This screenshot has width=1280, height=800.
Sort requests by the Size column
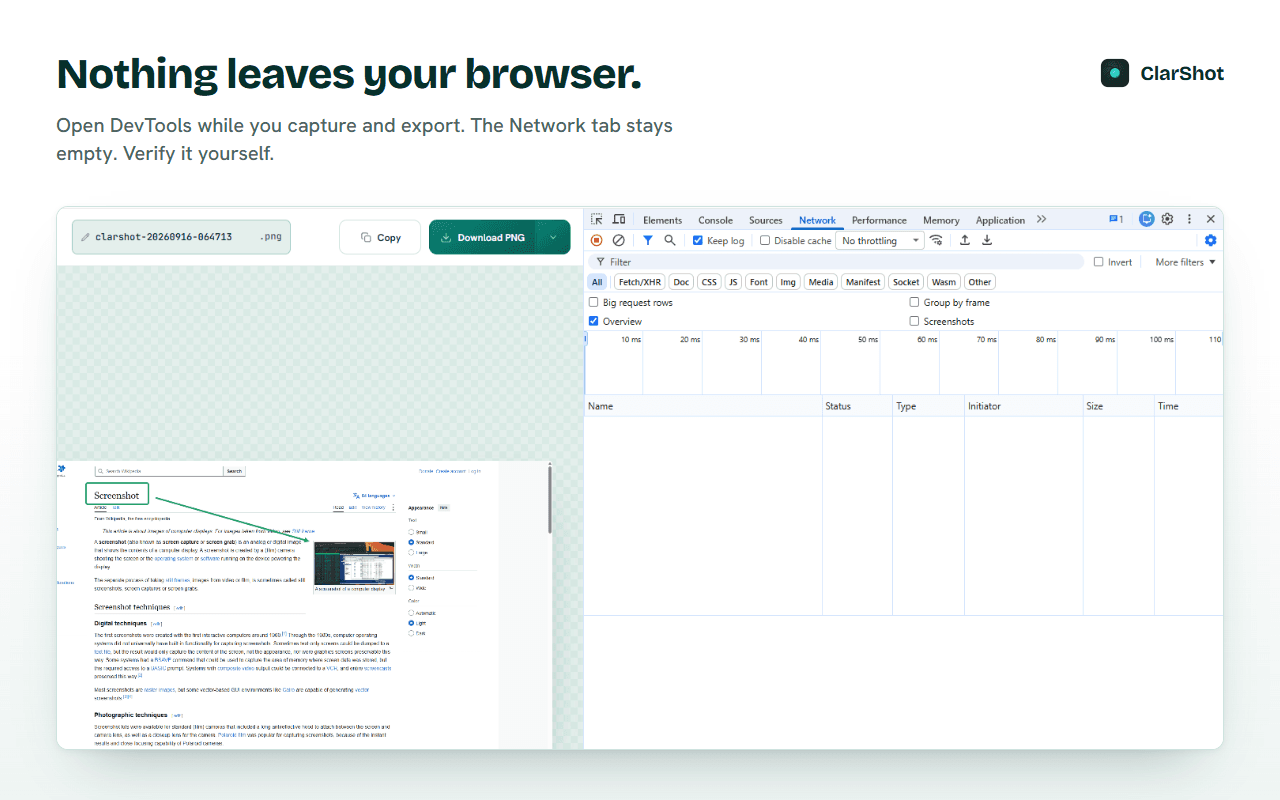pos(1119,406)
